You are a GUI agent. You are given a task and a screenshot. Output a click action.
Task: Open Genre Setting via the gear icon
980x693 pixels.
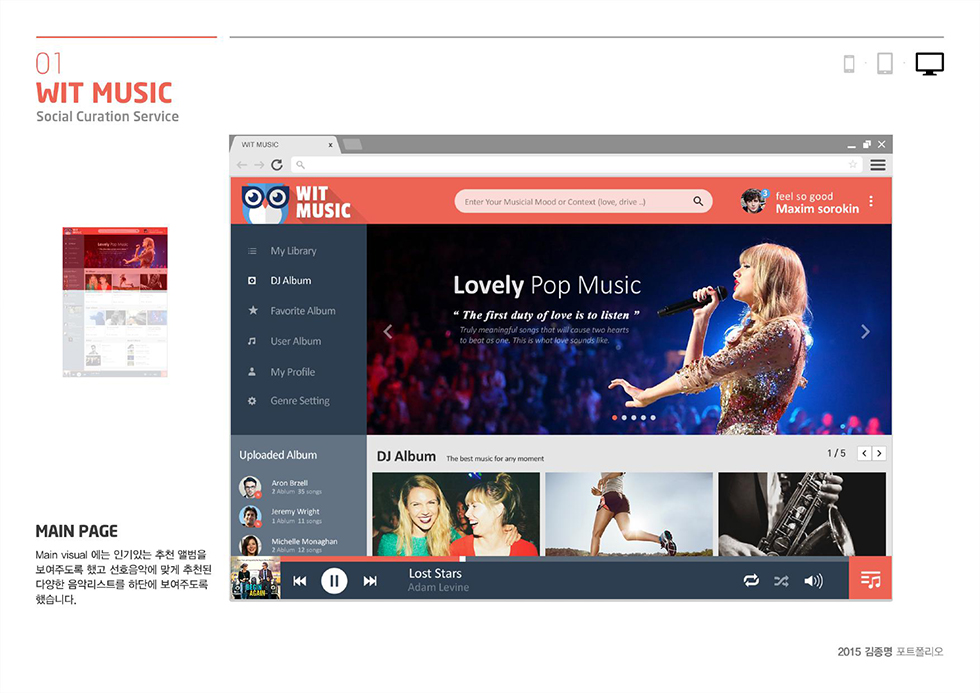(250, 401)
